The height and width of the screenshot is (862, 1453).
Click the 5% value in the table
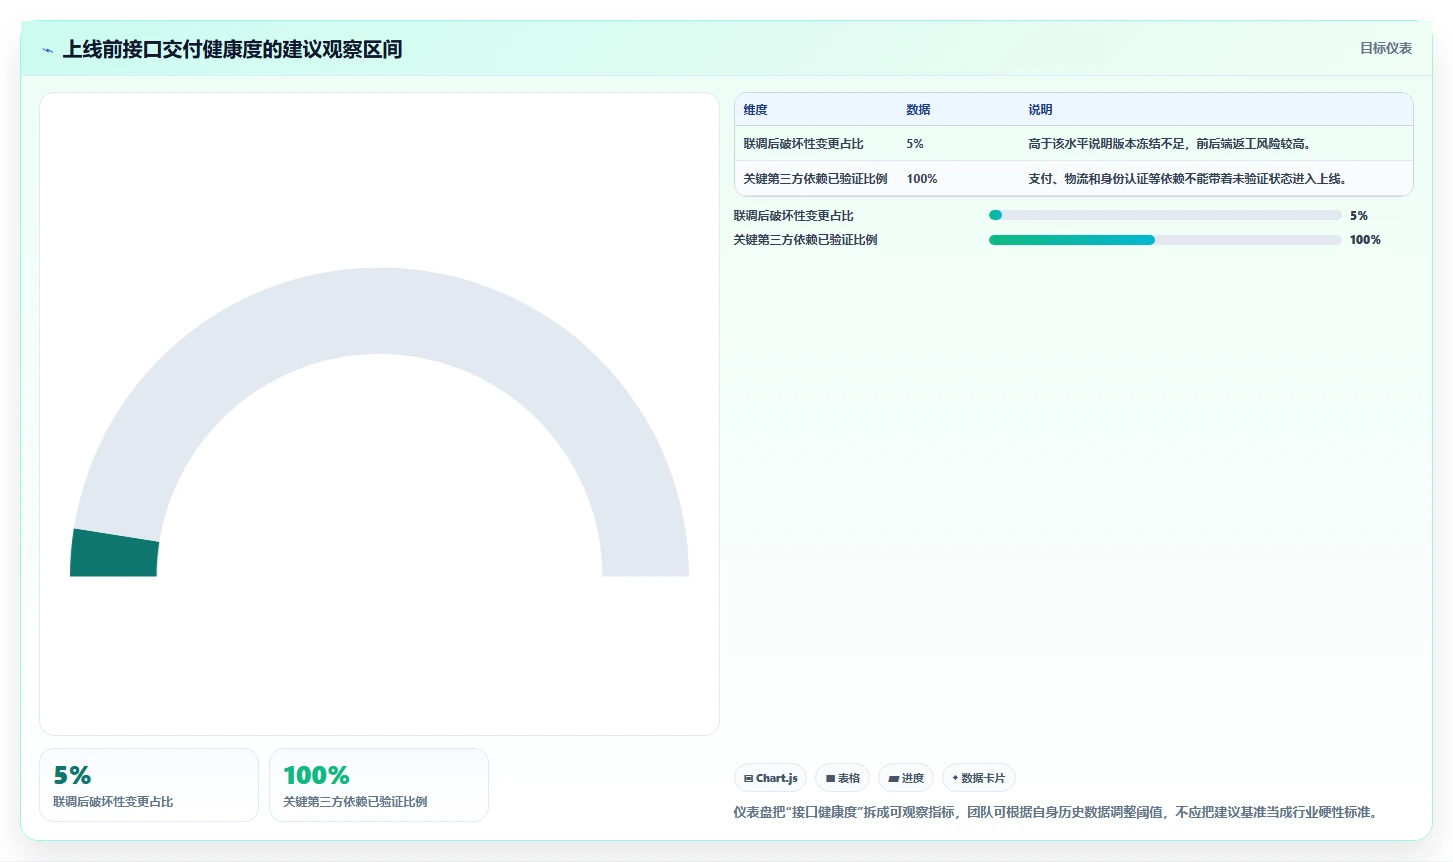coord(915,144)
